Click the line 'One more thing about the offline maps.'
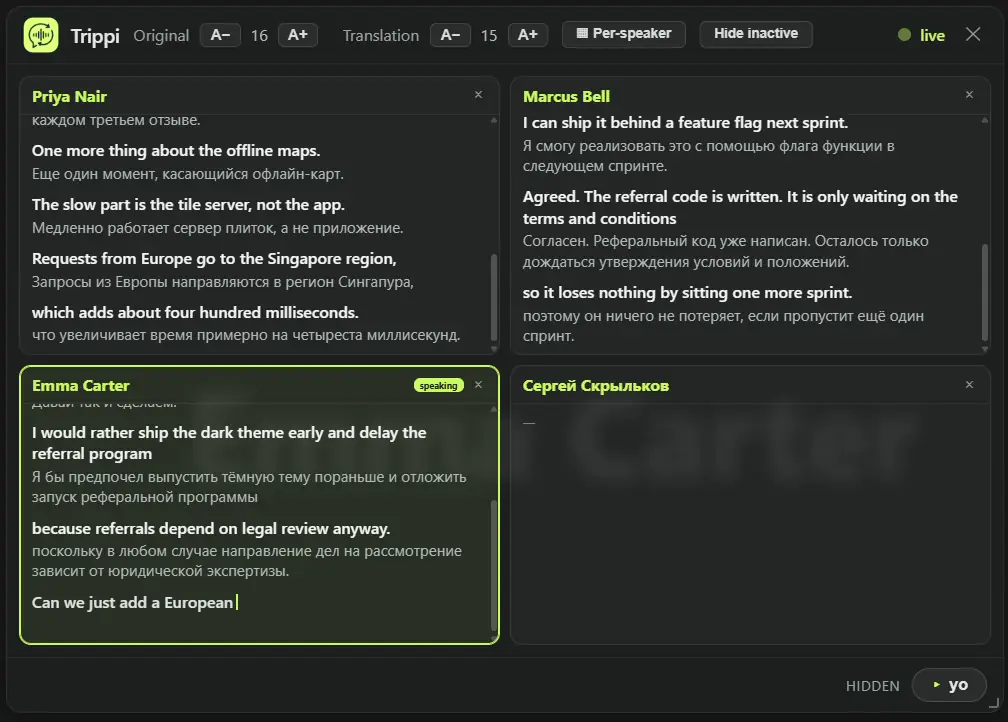 tap(176, 150)
